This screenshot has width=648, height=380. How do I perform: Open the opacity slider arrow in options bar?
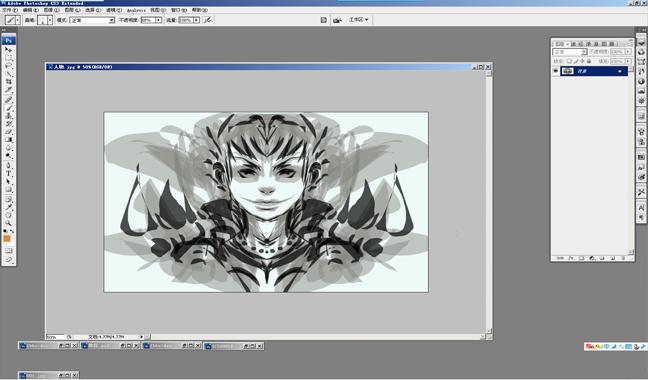(x=159, y=20)
